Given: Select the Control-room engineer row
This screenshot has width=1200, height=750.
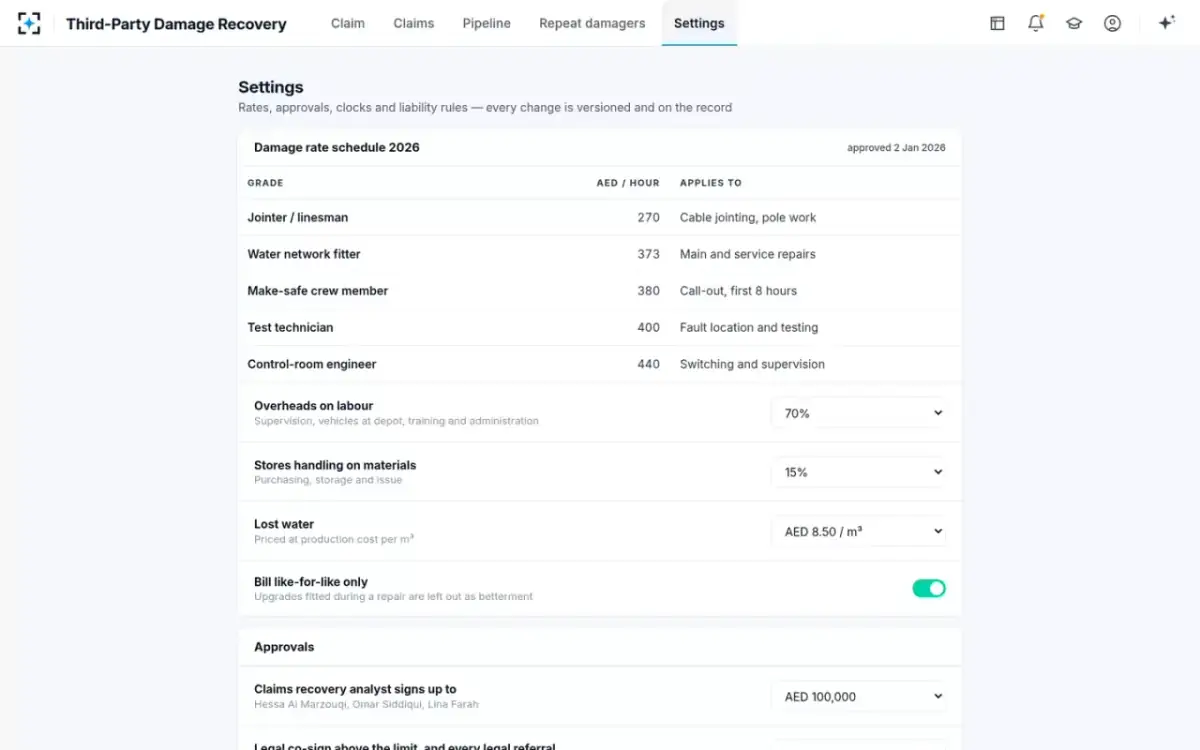Looking at the screenshot, I should 600,364.
